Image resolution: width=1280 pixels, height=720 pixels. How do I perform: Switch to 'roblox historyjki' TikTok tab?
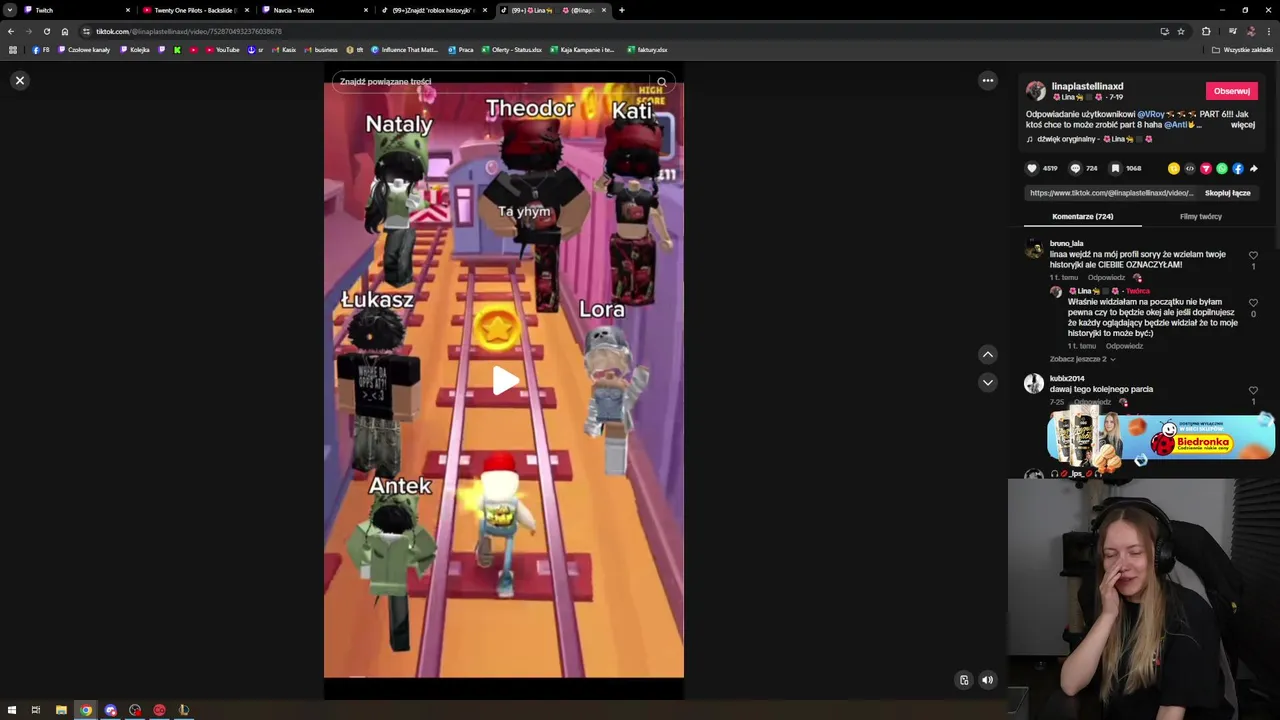(x=433, y=10)
